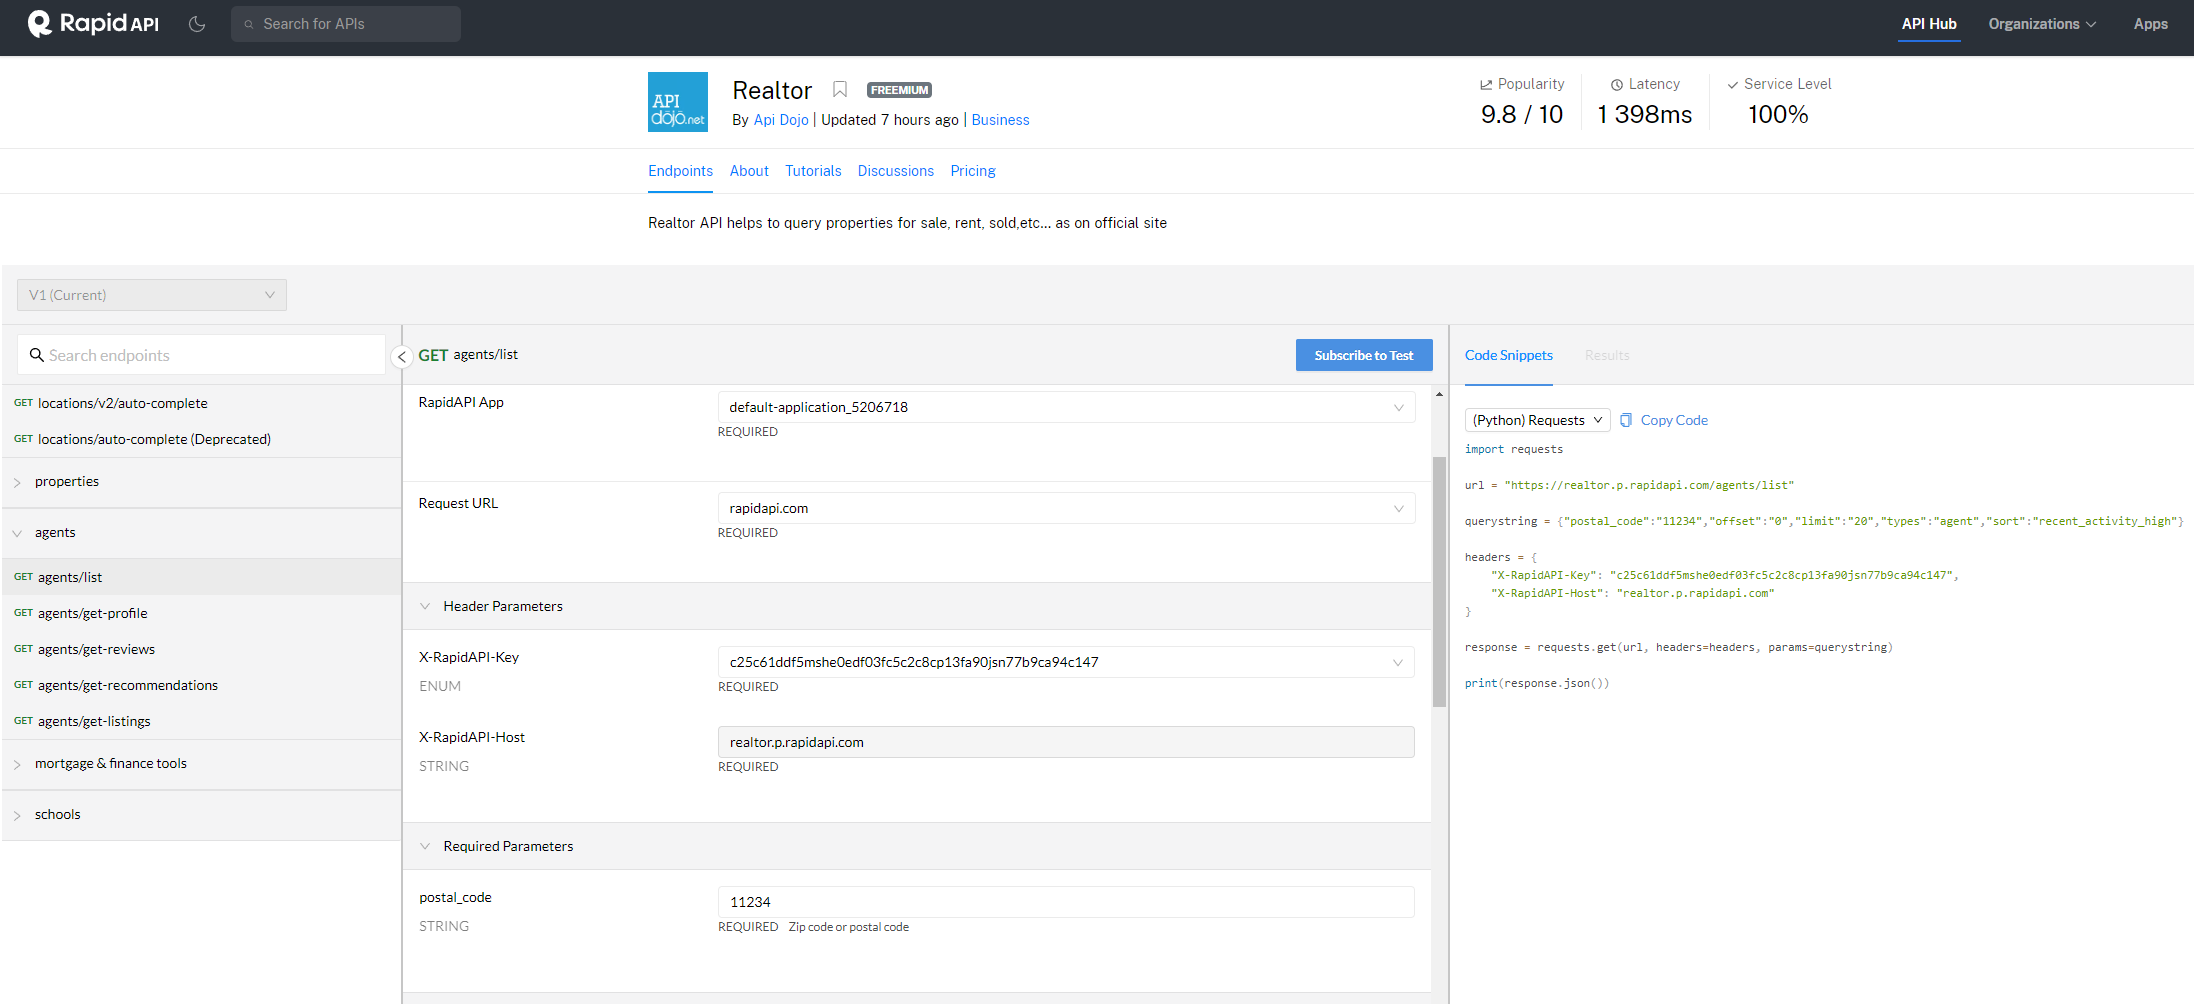Click the 9.8 / 10 popularity score

point(1522,115)
